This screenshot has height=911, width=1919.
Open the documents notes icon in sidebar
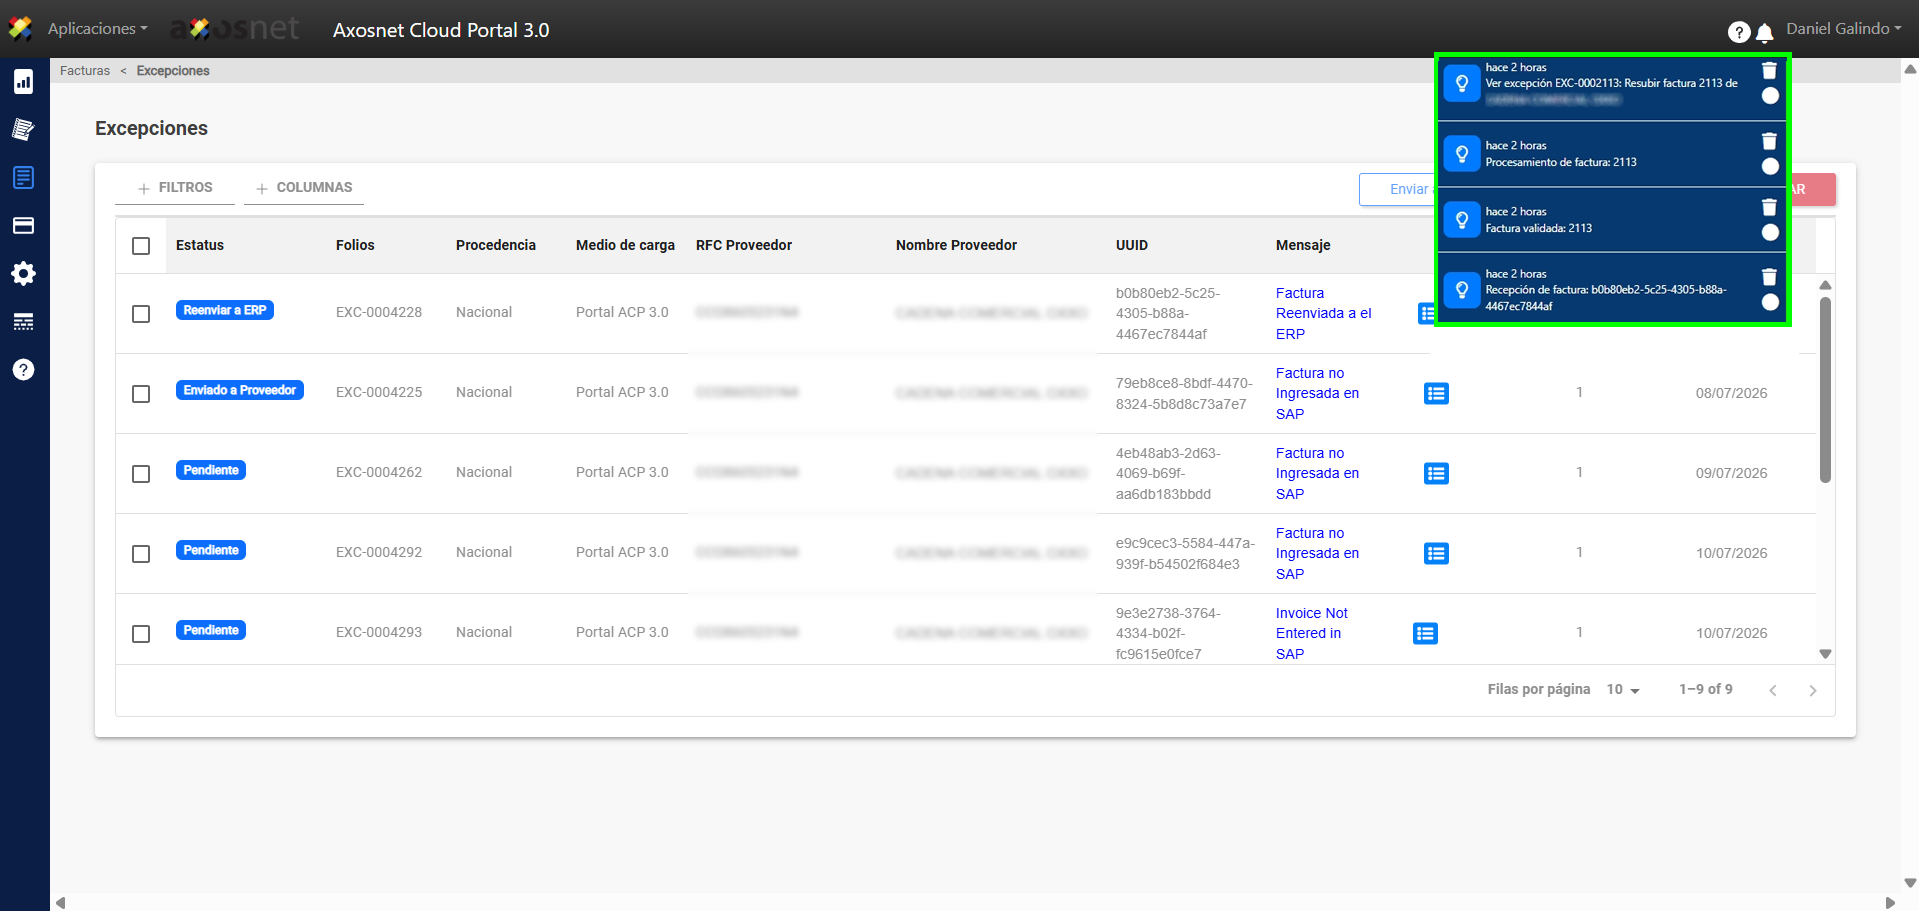24,130
